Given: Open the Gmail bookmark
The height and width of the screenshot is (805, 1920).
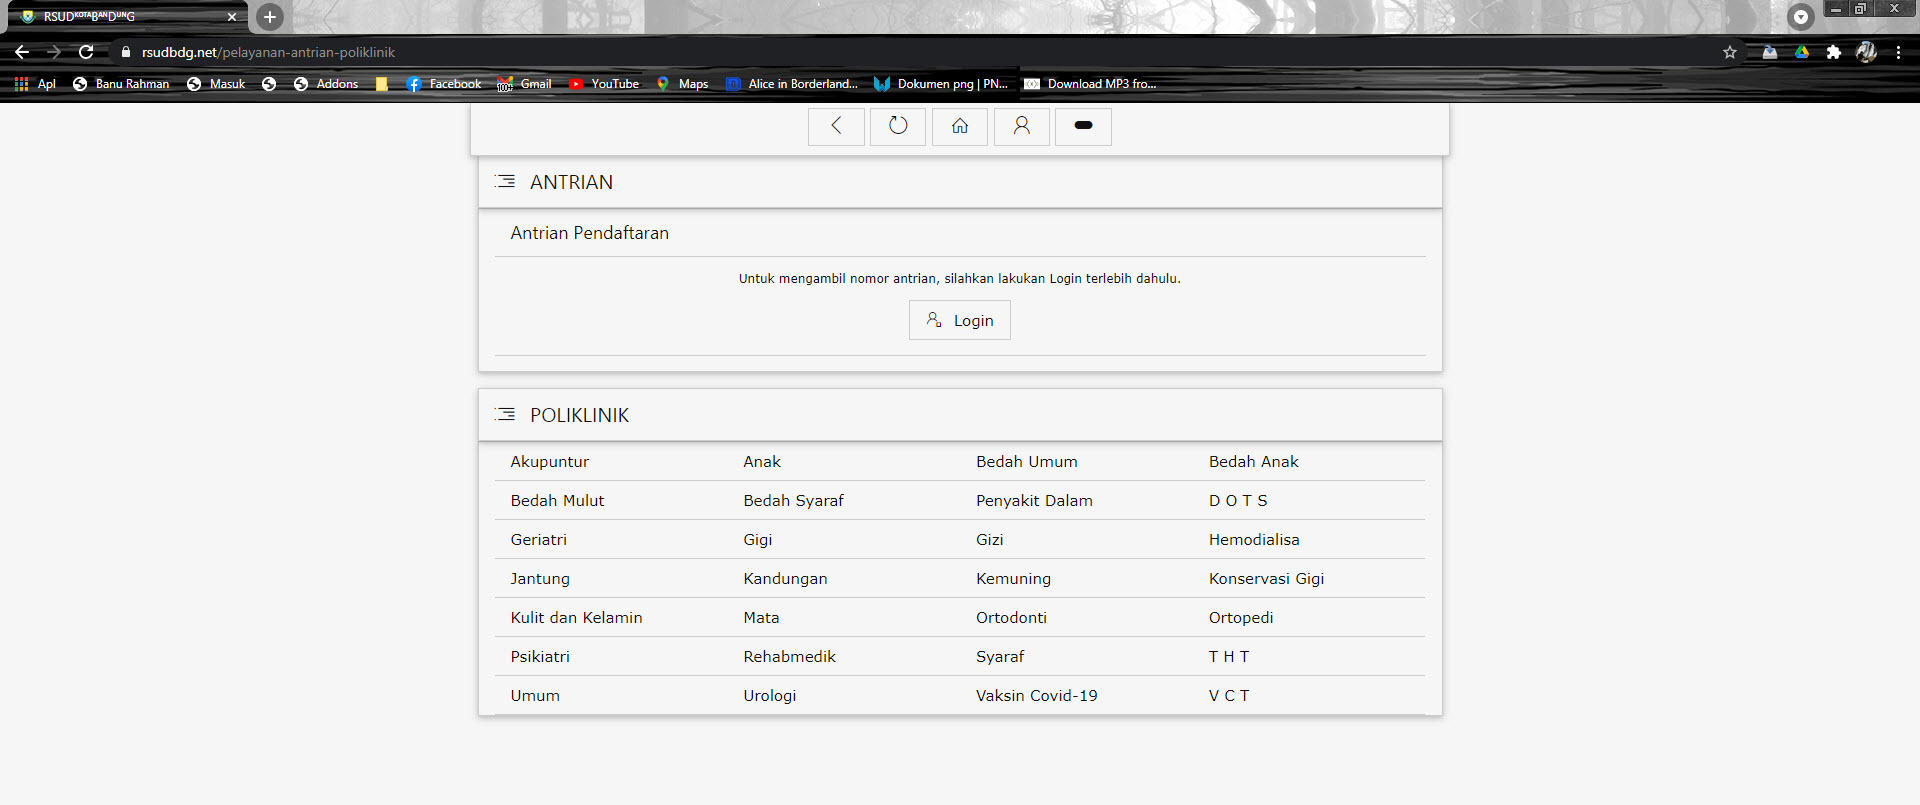Looking at the screenshot, I should pos(524,84).
